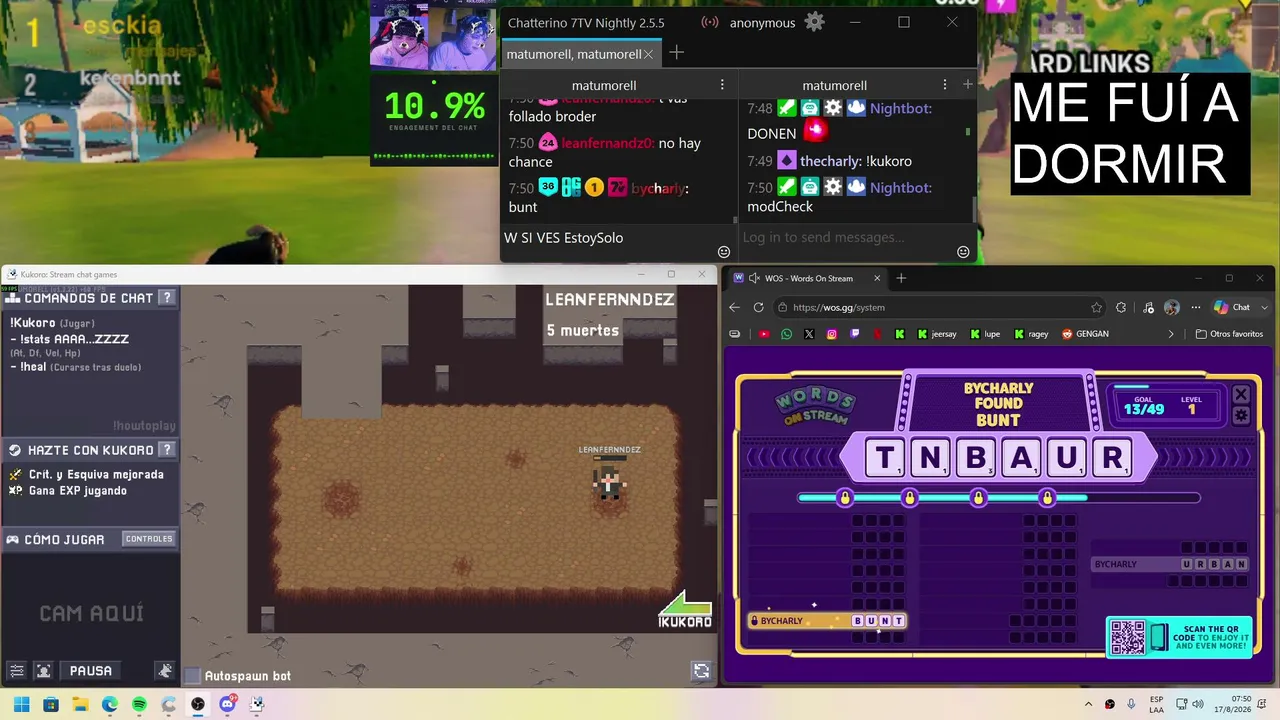Close the Words On Stream game panel
The height and width of the screenshot is (720, 1280).
1241,394
